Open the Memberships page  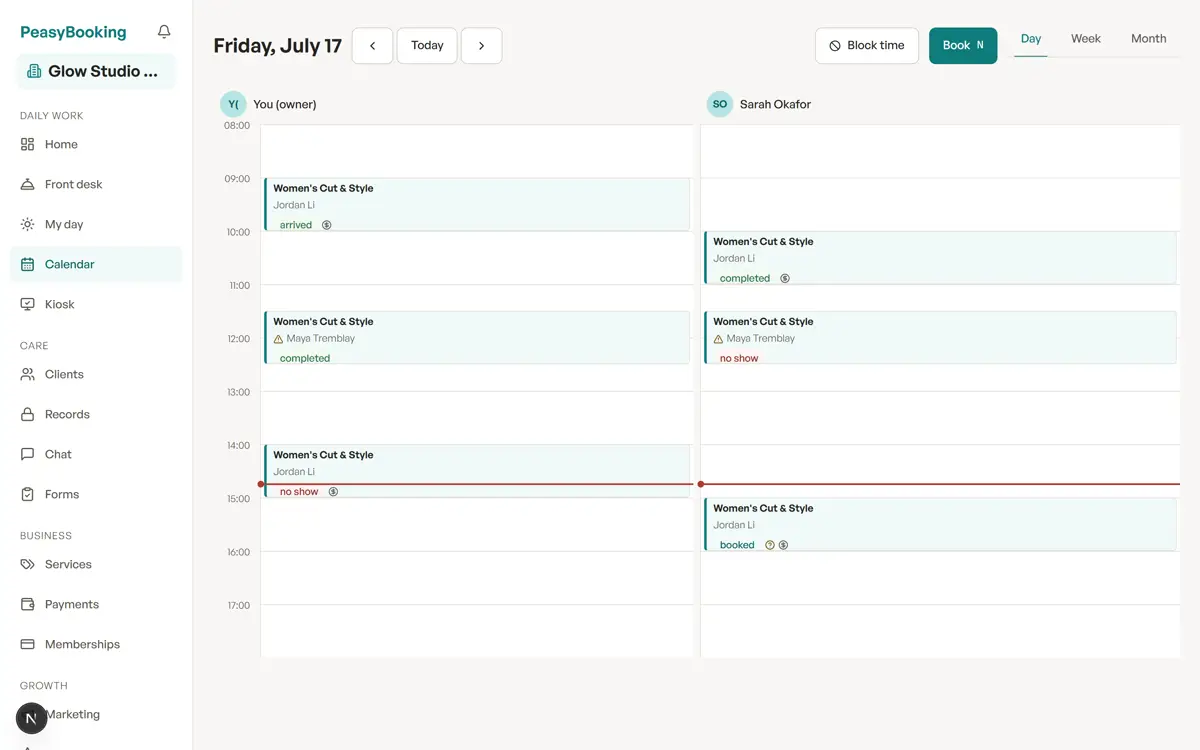click(x=96, y=644)
